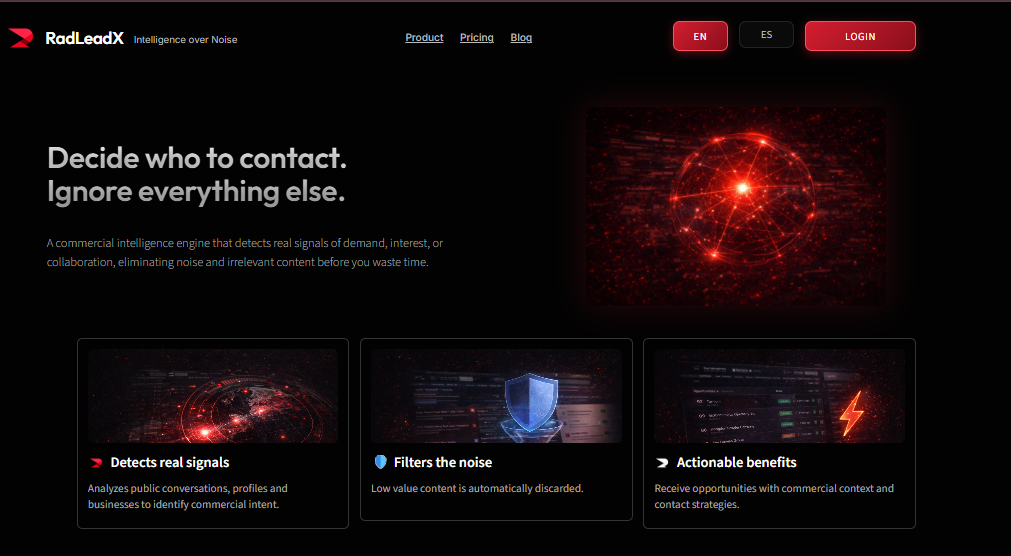Click the red arrow icon beside Detects real signals
This screenshot has height=556, width=1011.
(97, 462)
